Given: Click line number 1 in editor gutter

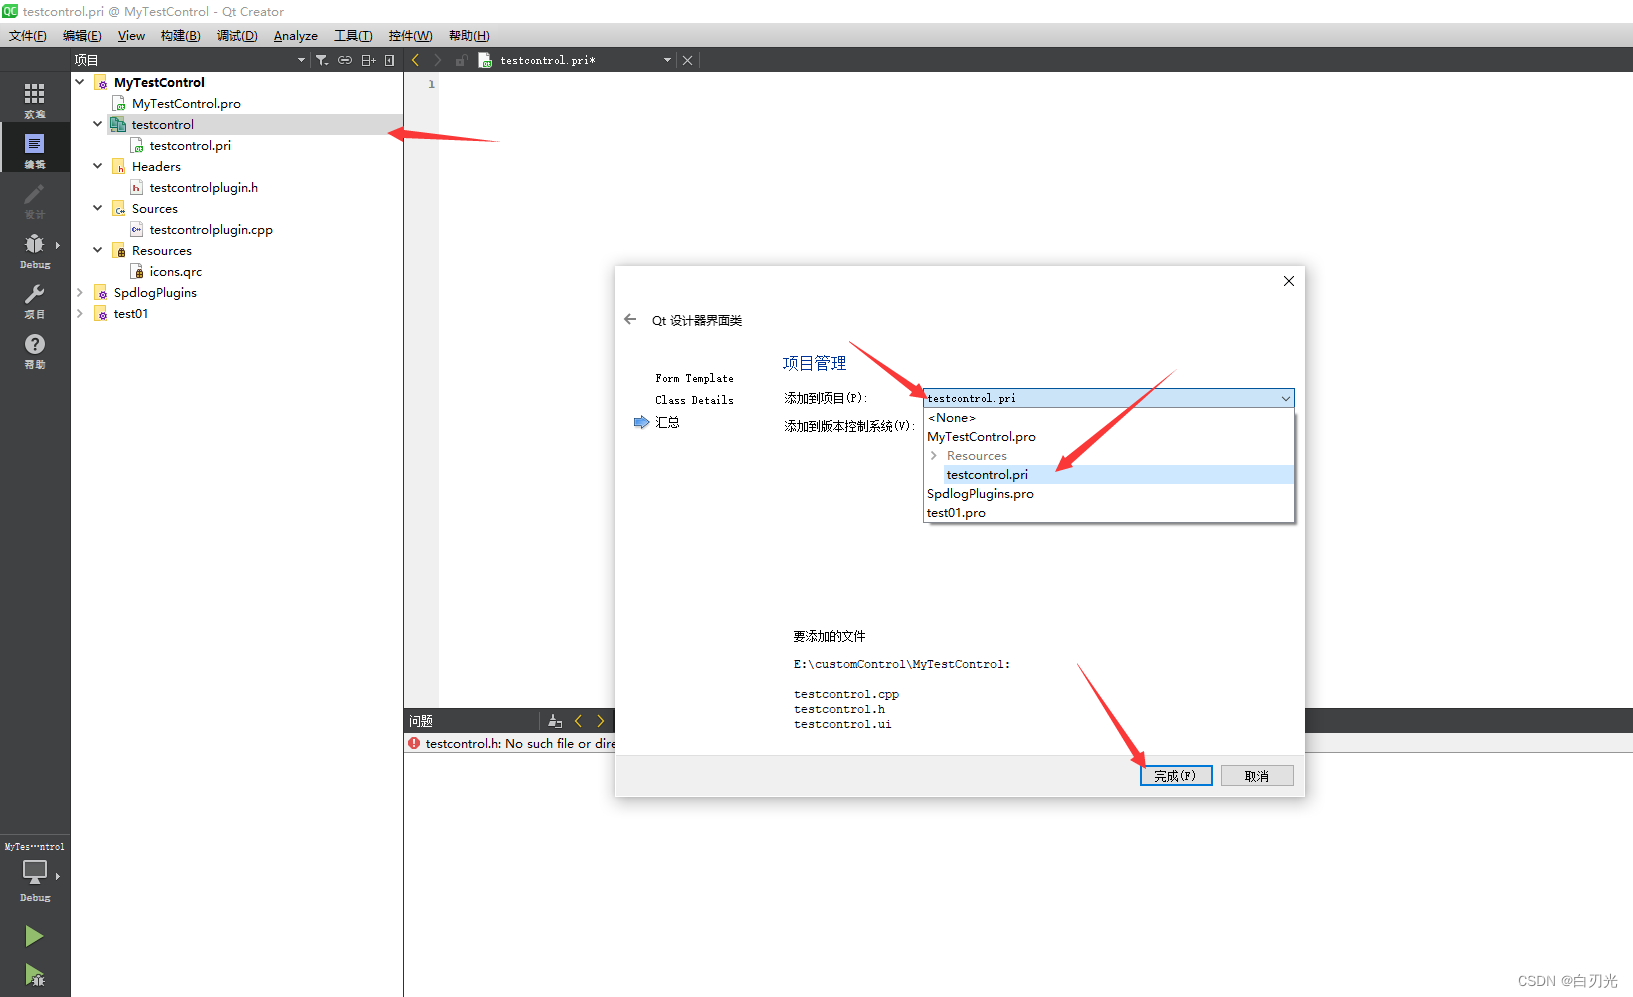Looking at the screenshot, I should click(x=431, y=84).
